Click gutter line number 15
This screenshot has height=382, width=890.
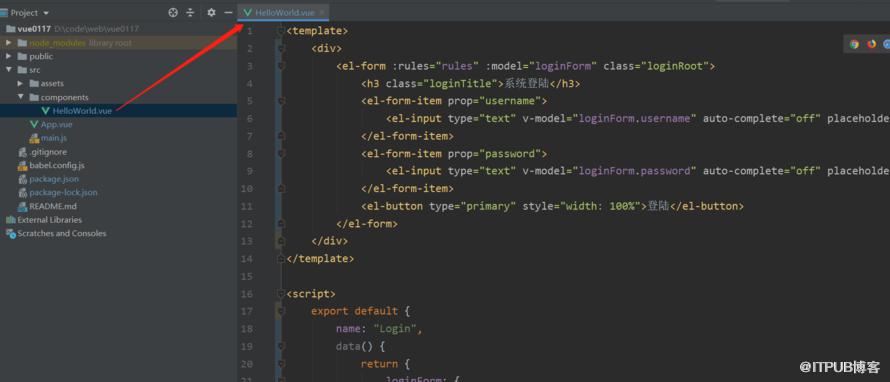[246, 276]
